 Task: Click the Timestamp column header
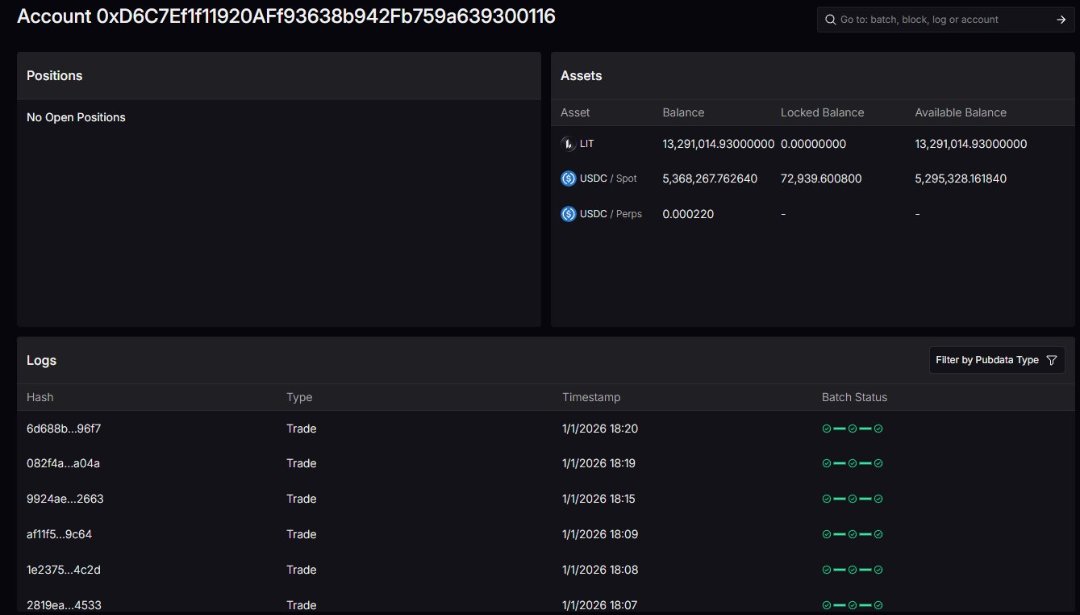tap(591, 397)
